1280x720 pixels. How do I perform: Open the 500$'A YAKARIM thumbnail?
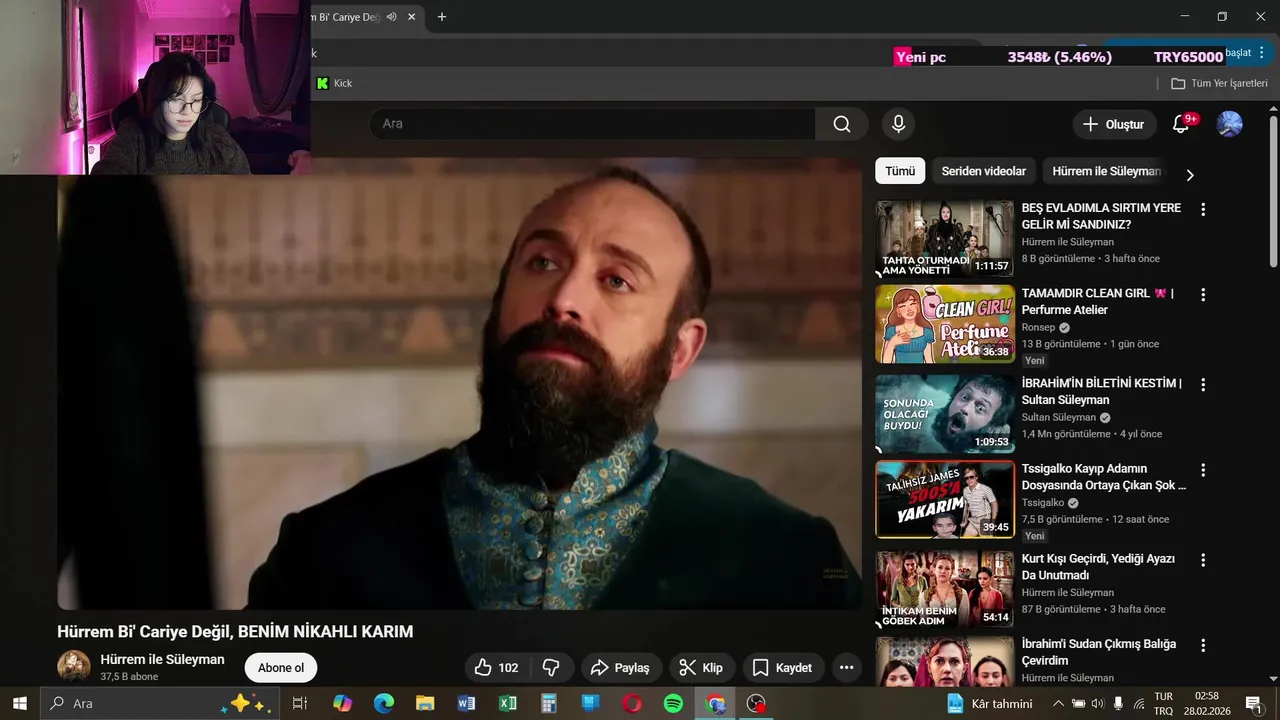pyautogui.click(x=945, y=500)
